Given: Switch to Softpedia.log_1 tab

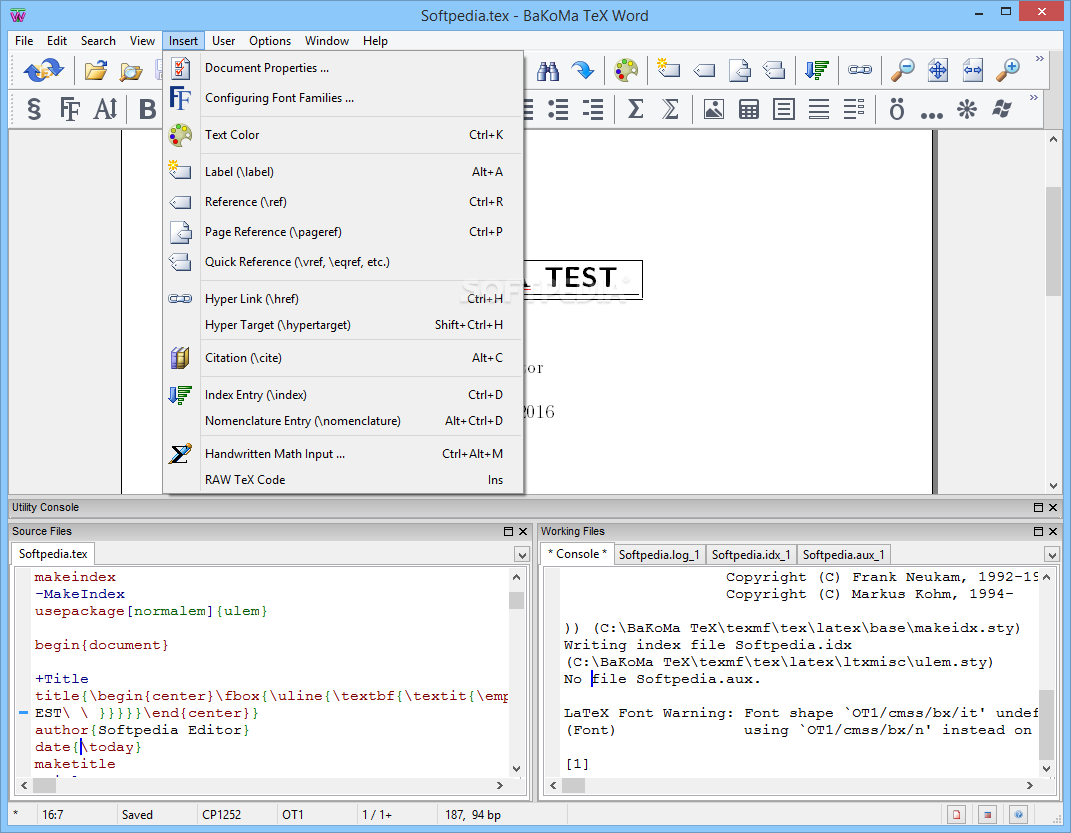Looking at the screenshot, I should (x=659, y=554).
